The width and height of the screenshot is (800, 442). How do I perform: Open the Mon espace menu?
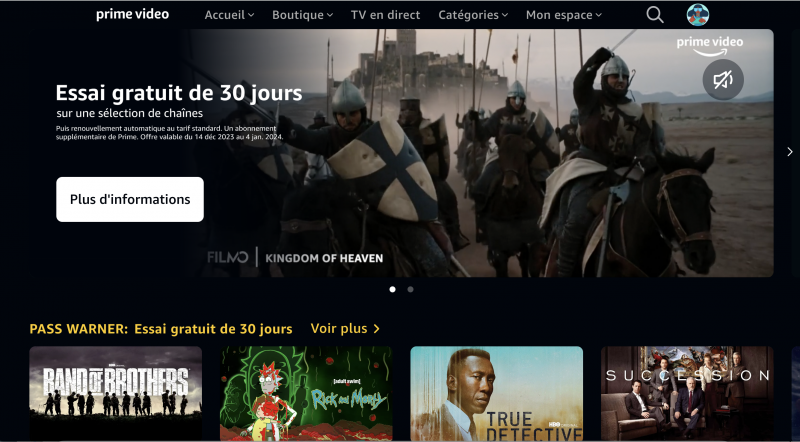[564, 15]
